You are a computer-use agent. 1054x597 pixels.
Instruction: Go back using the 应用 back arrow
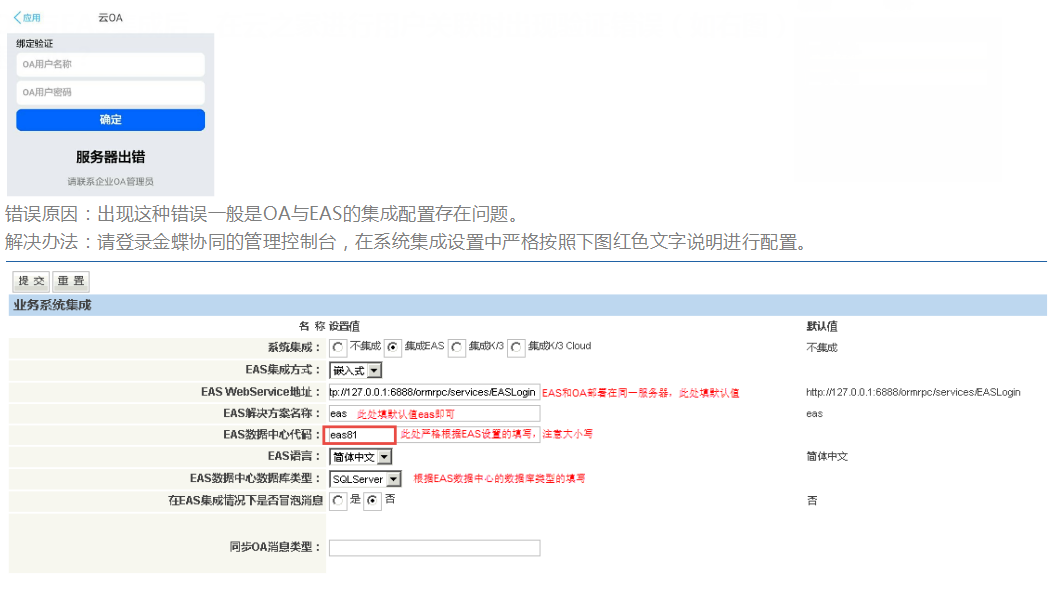[26, 17]
